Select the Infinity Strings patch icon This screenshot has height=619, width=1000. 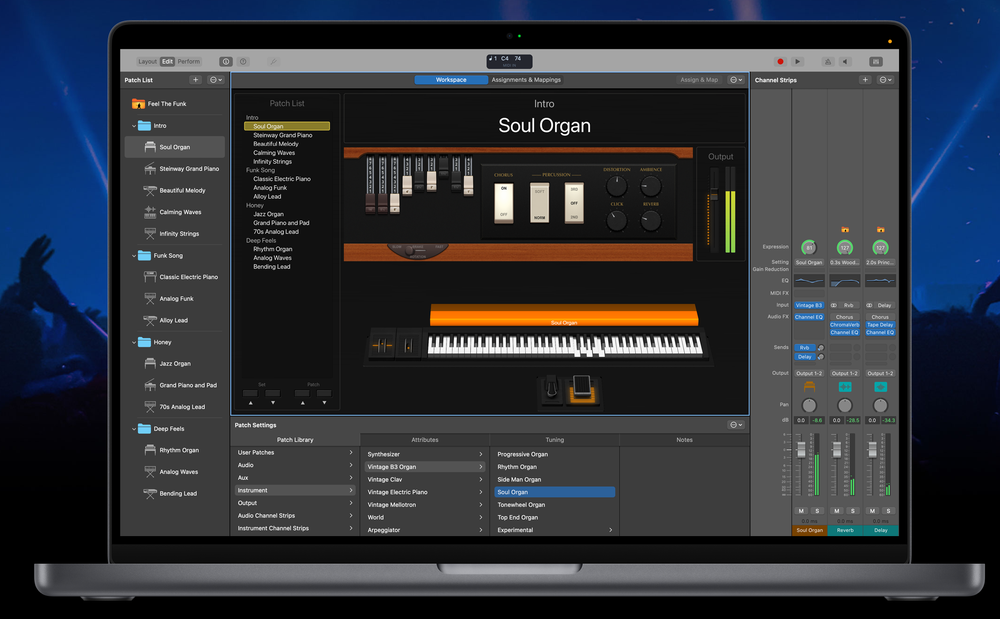150,234
